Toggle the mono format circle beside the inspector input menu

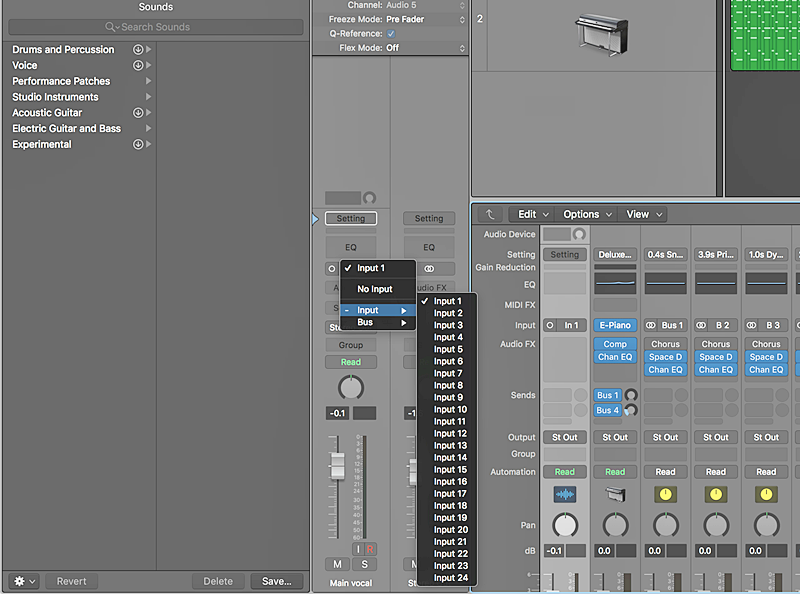coord(332,268)
